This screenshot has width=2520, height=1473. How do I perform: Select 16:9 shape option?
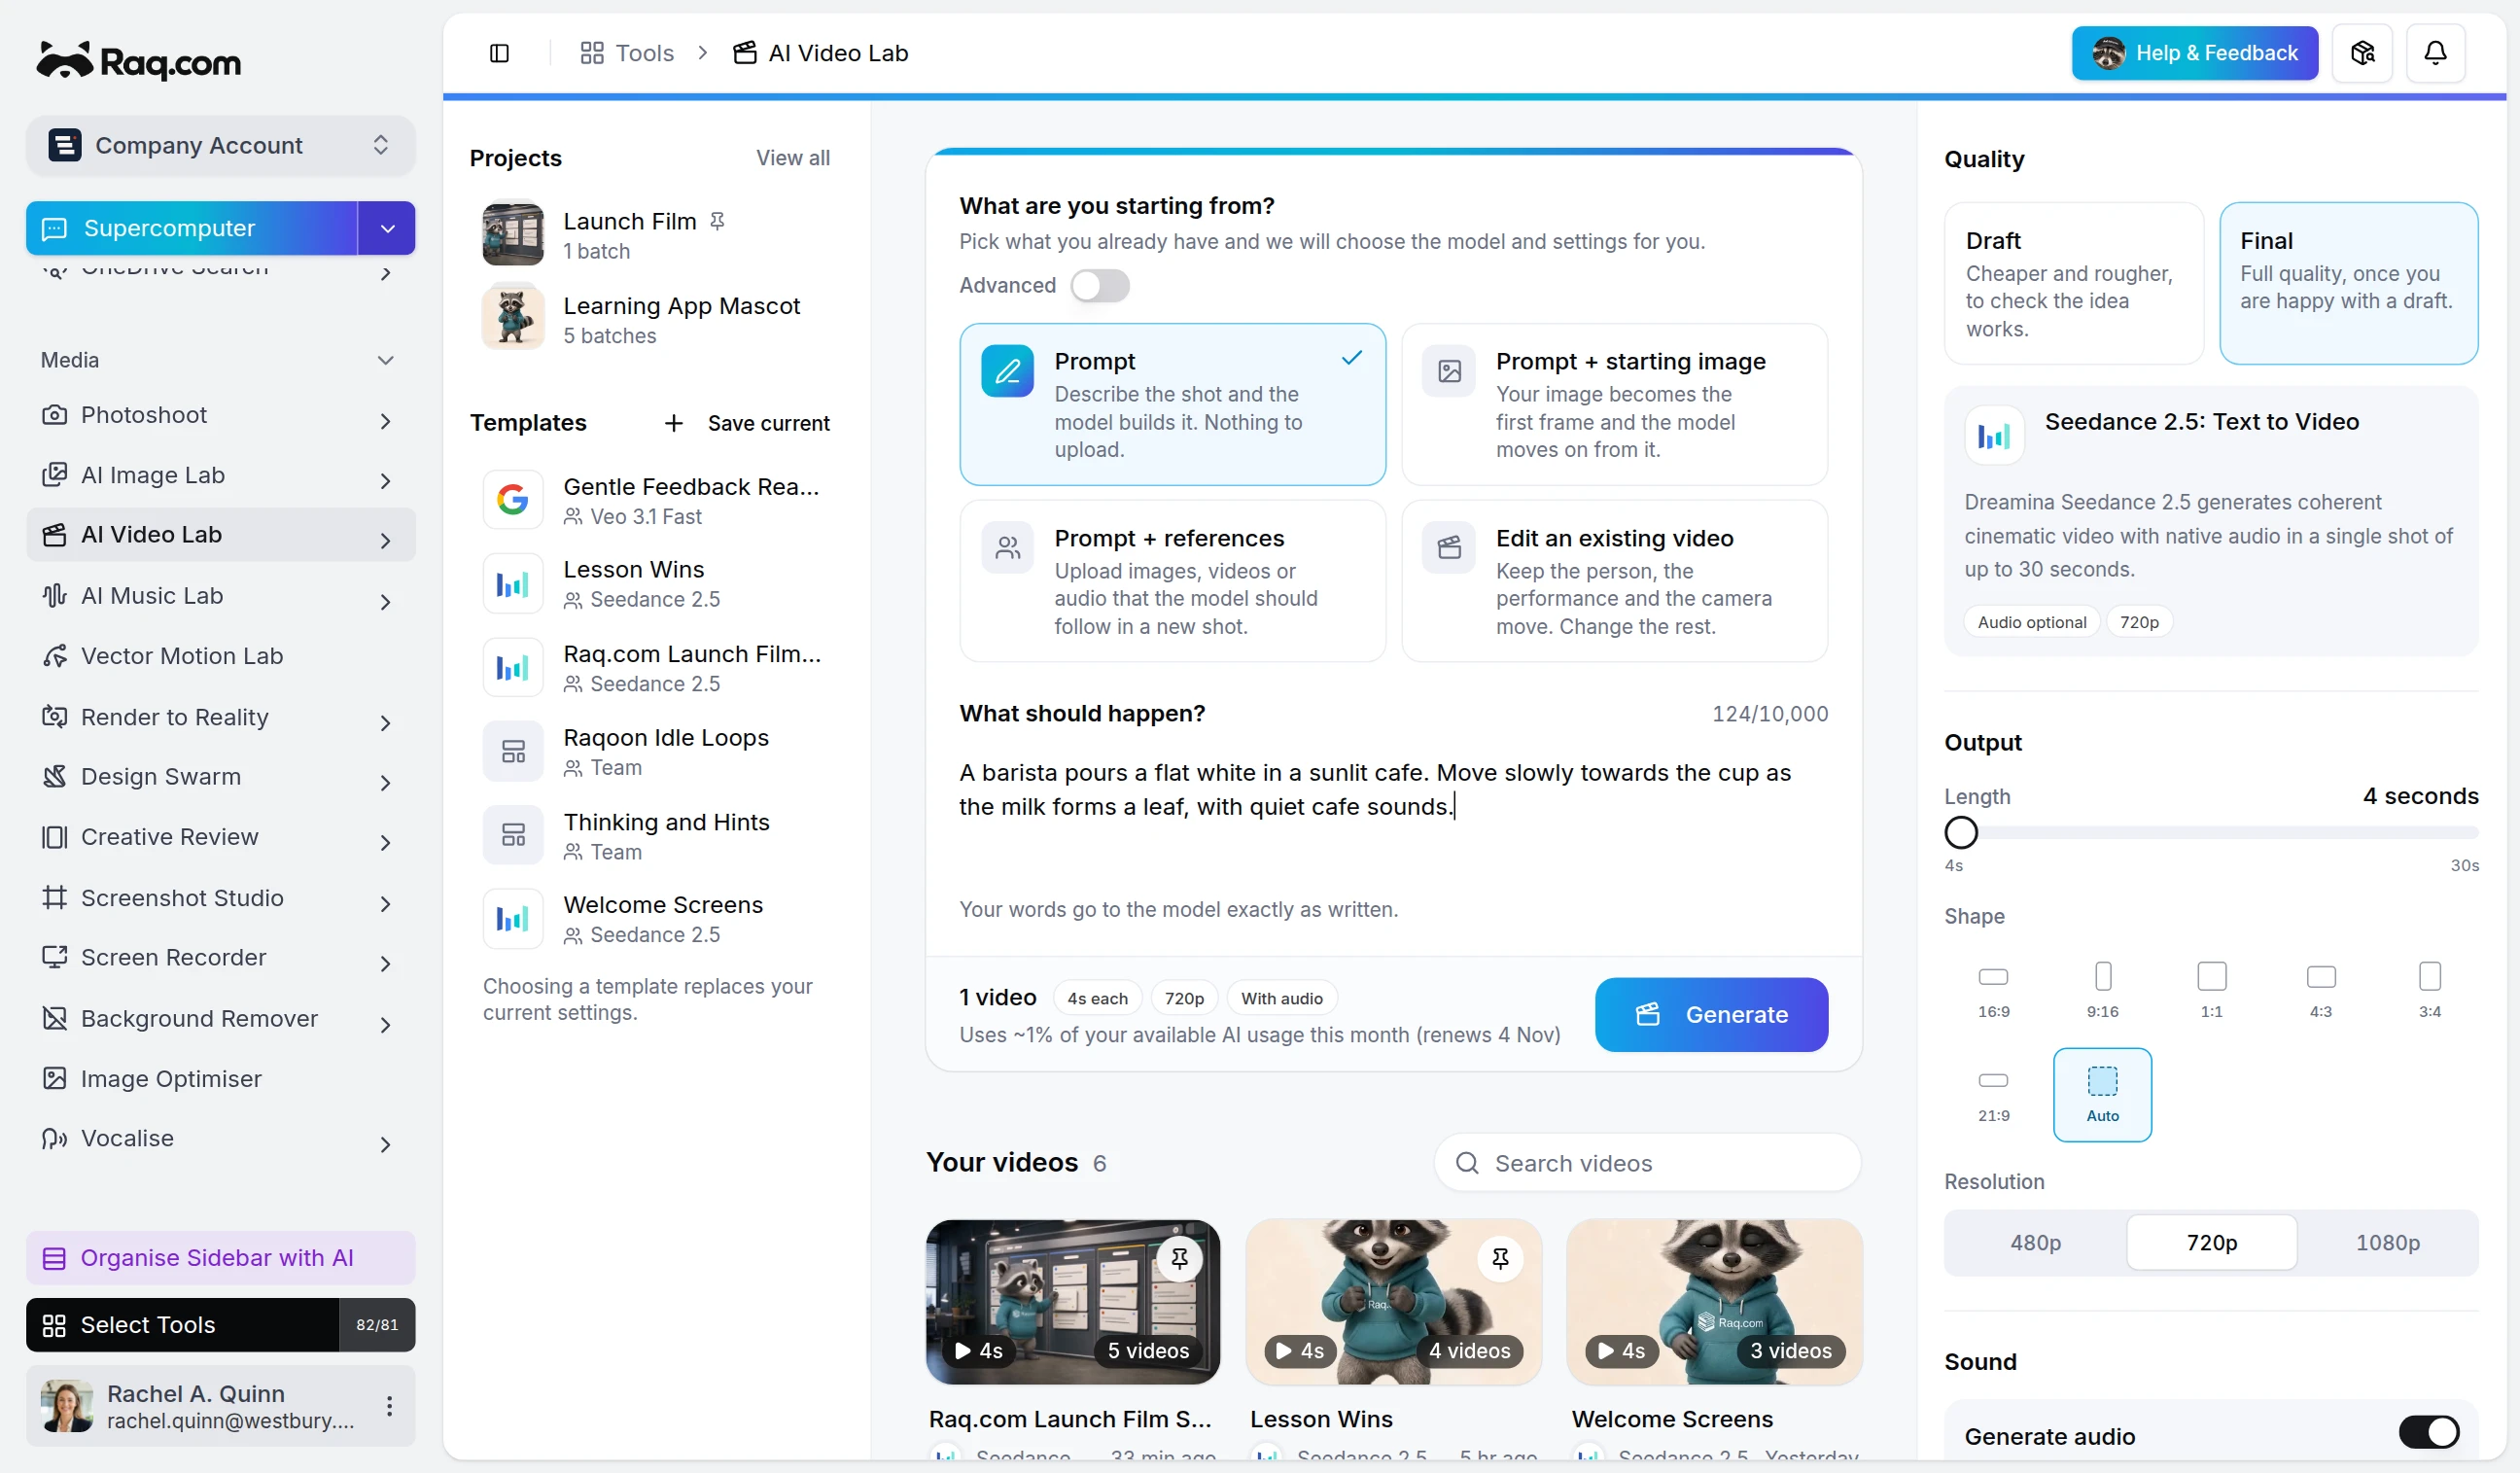coord(1992,992)
